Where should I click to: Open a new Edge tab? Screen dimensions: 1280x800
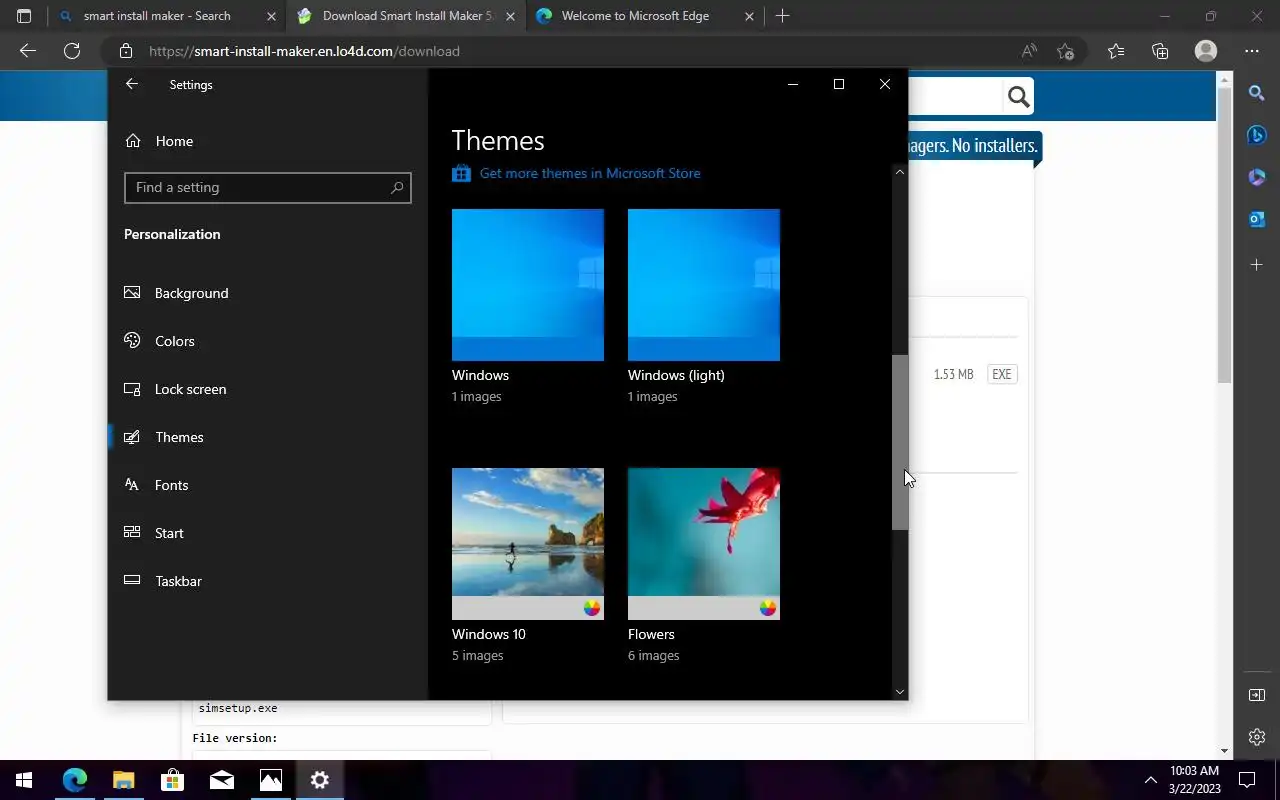coord(782,16)
